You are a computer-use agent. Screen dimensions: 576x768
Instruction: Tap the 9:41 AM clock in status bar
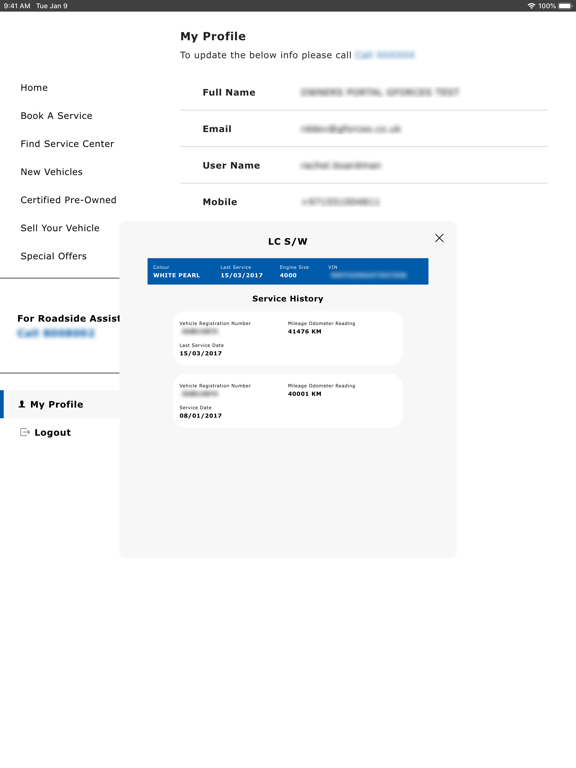(x=17, y=6)
